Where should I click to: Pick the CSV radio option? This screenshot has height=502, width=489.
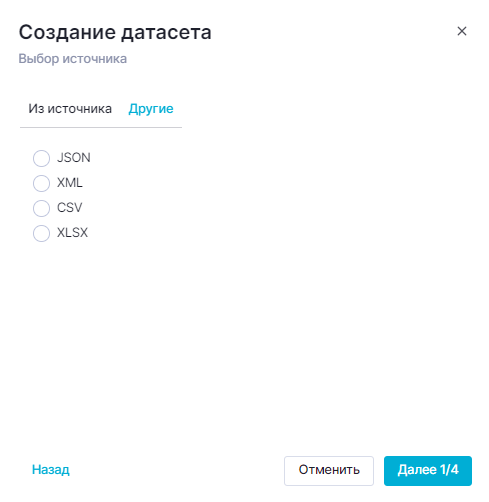(x=41, y=208)
